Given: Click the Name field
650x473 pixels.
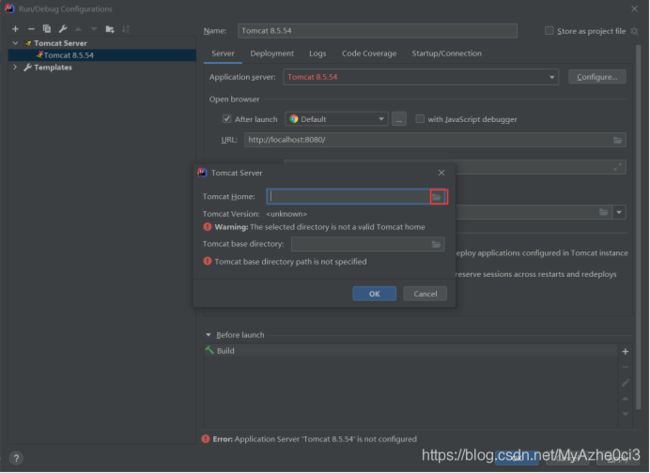Looking at the screenshot, I should click(x=377, y=31).
